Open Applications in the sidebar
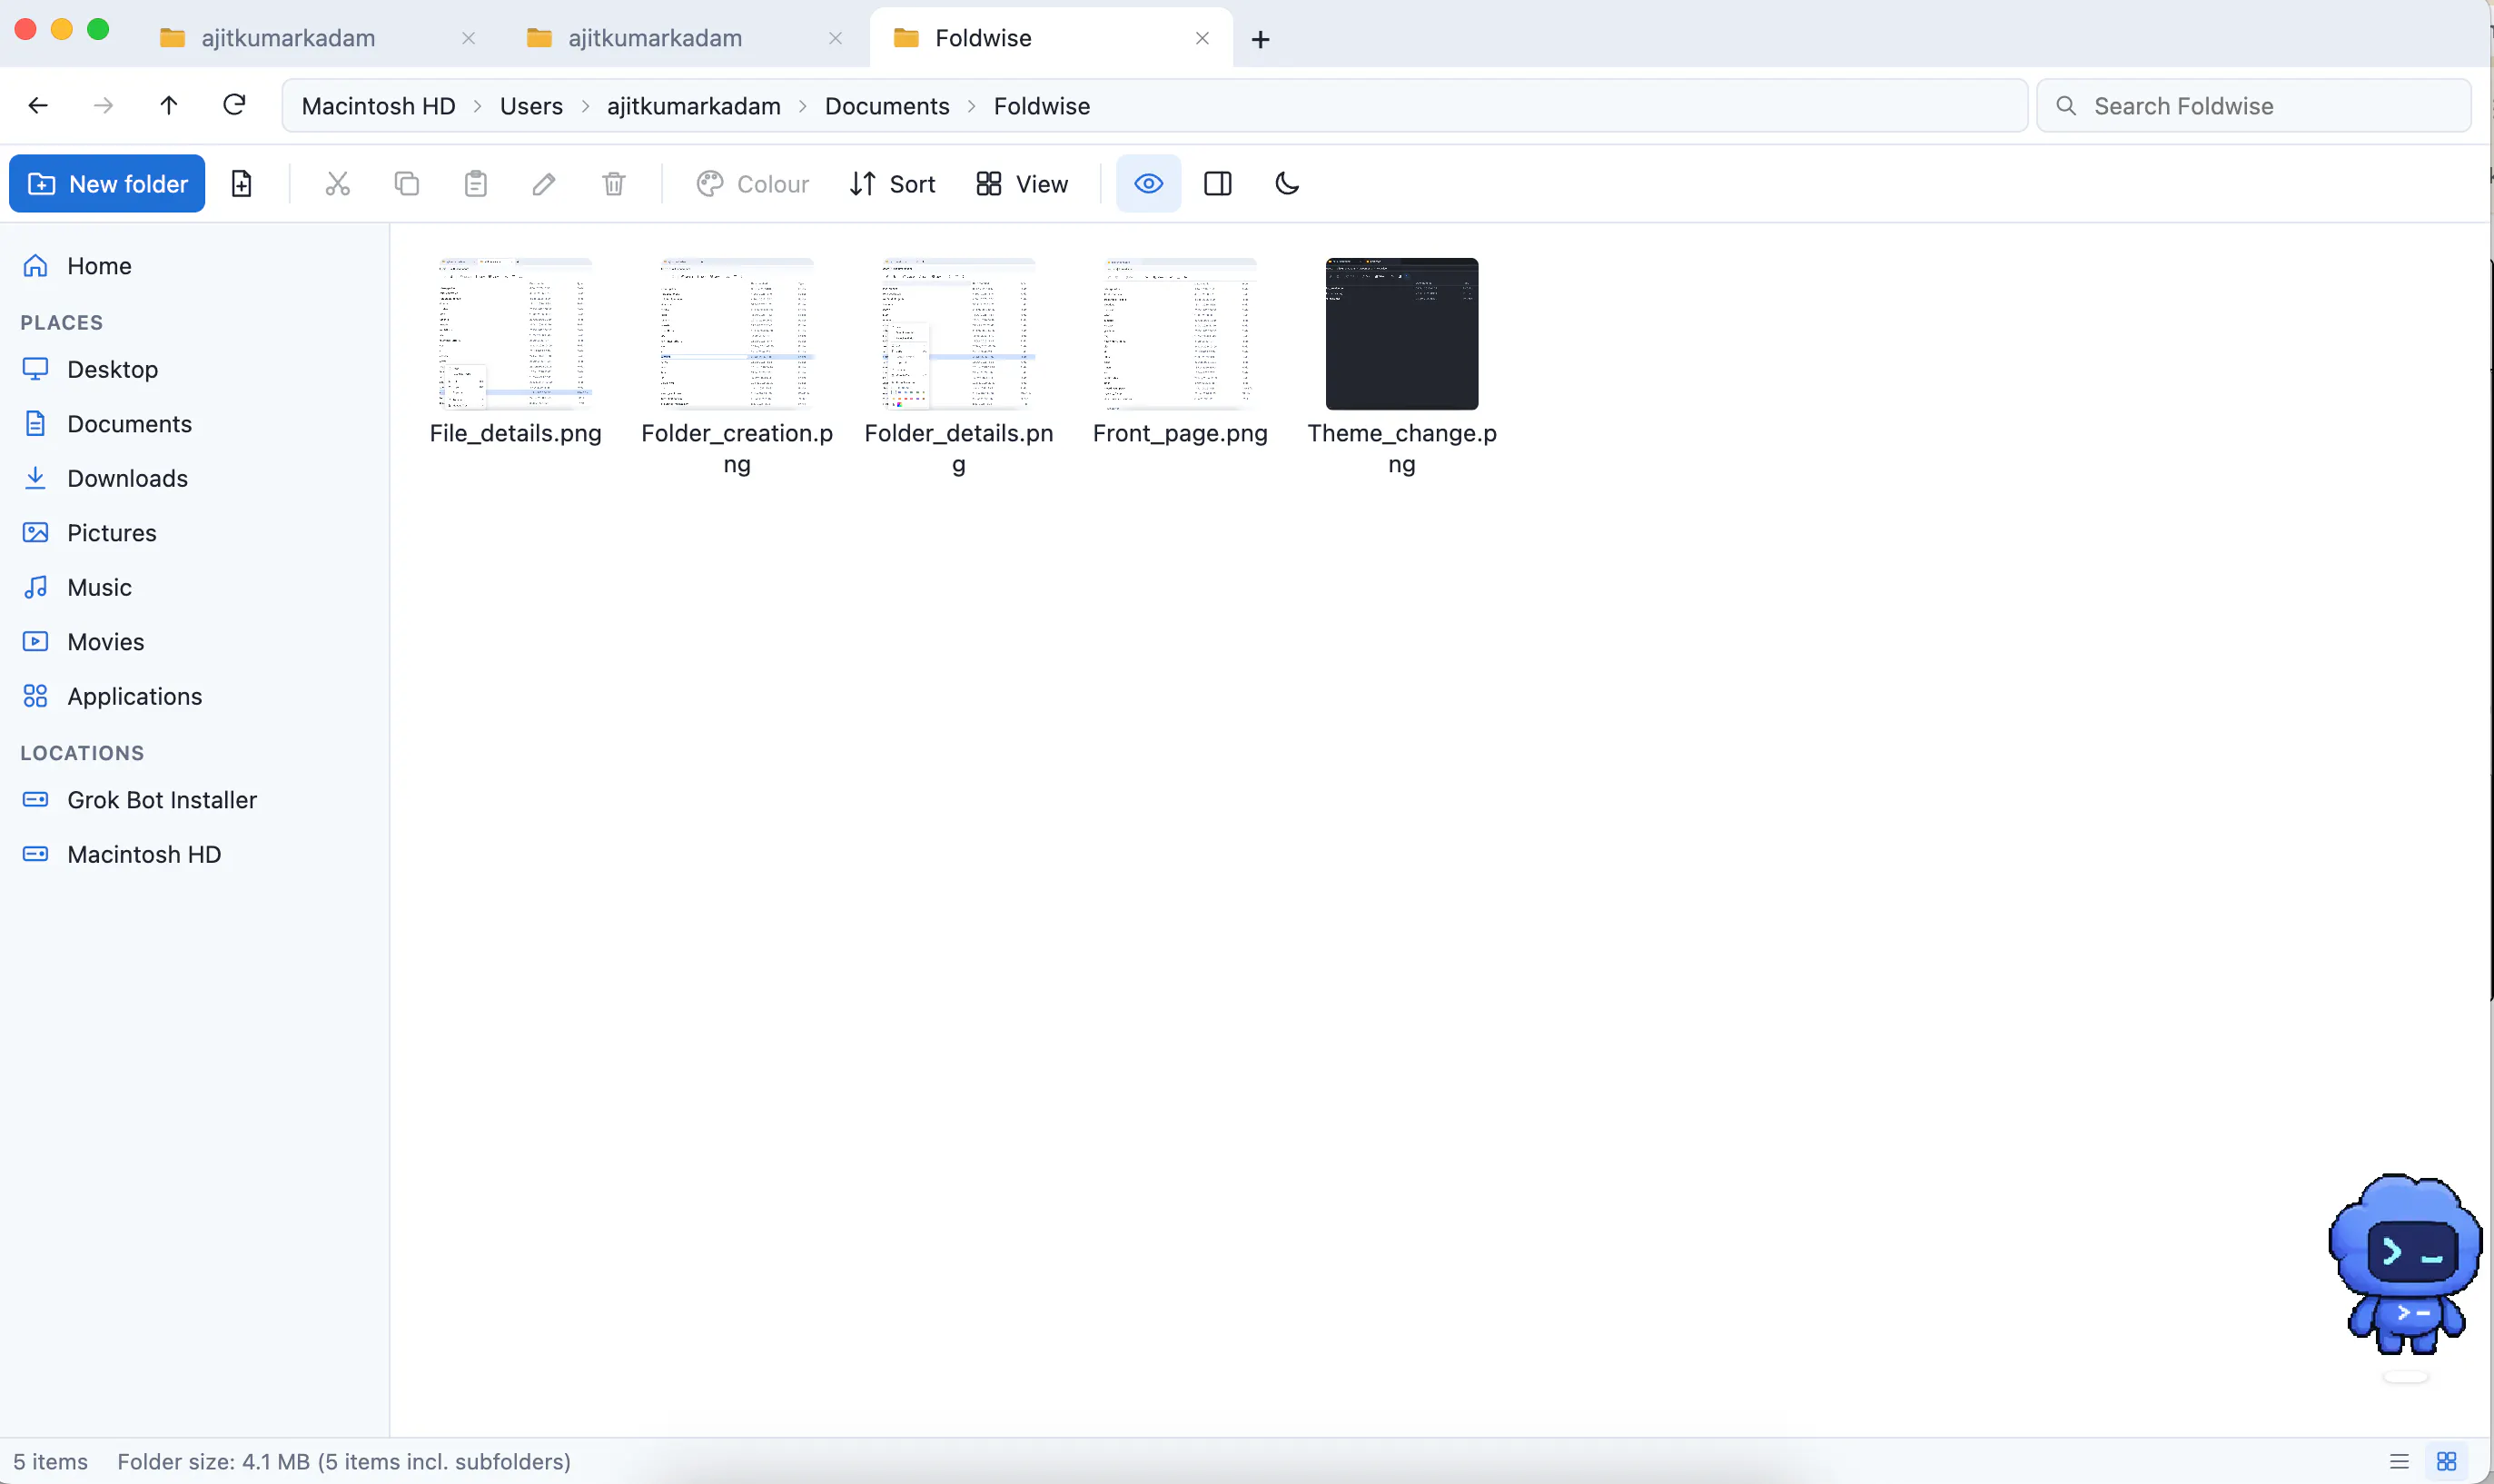This screenshot has width=2494, height=1484. (195, 696)
